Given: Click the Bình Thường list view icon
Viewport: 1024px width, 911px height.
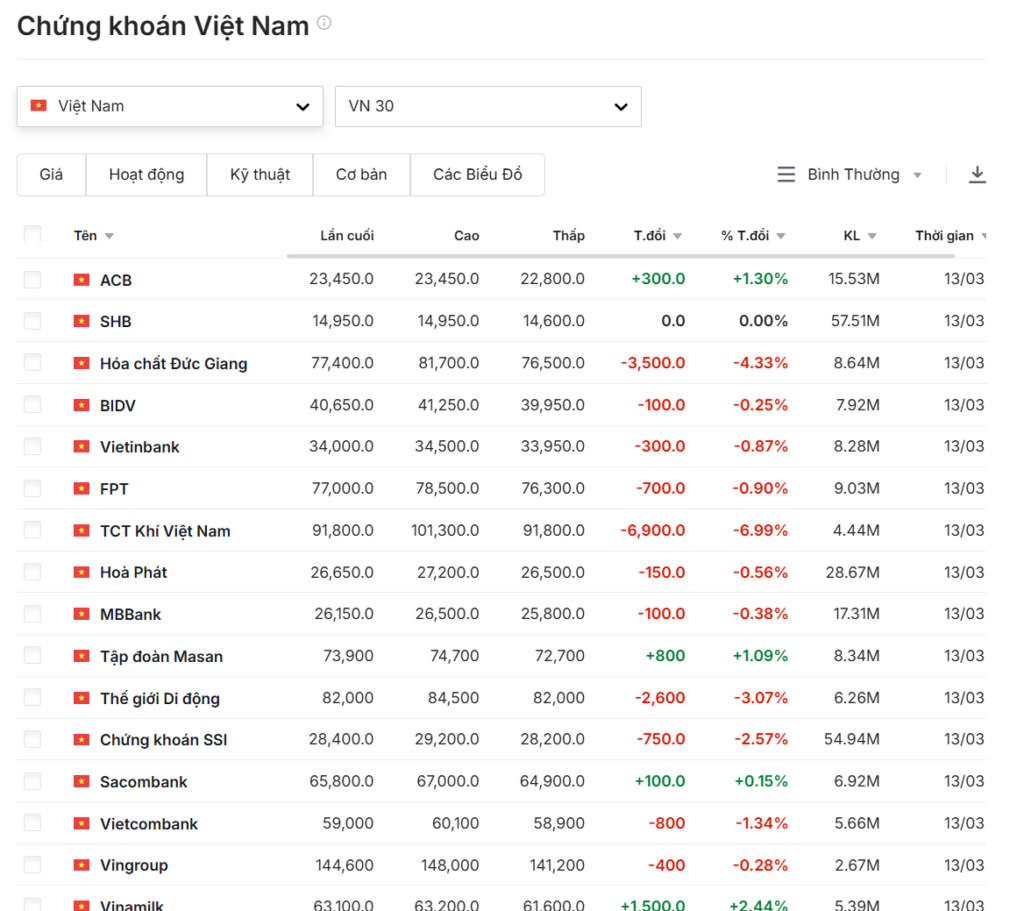Looking at the screenshot, I should point(786,174).
